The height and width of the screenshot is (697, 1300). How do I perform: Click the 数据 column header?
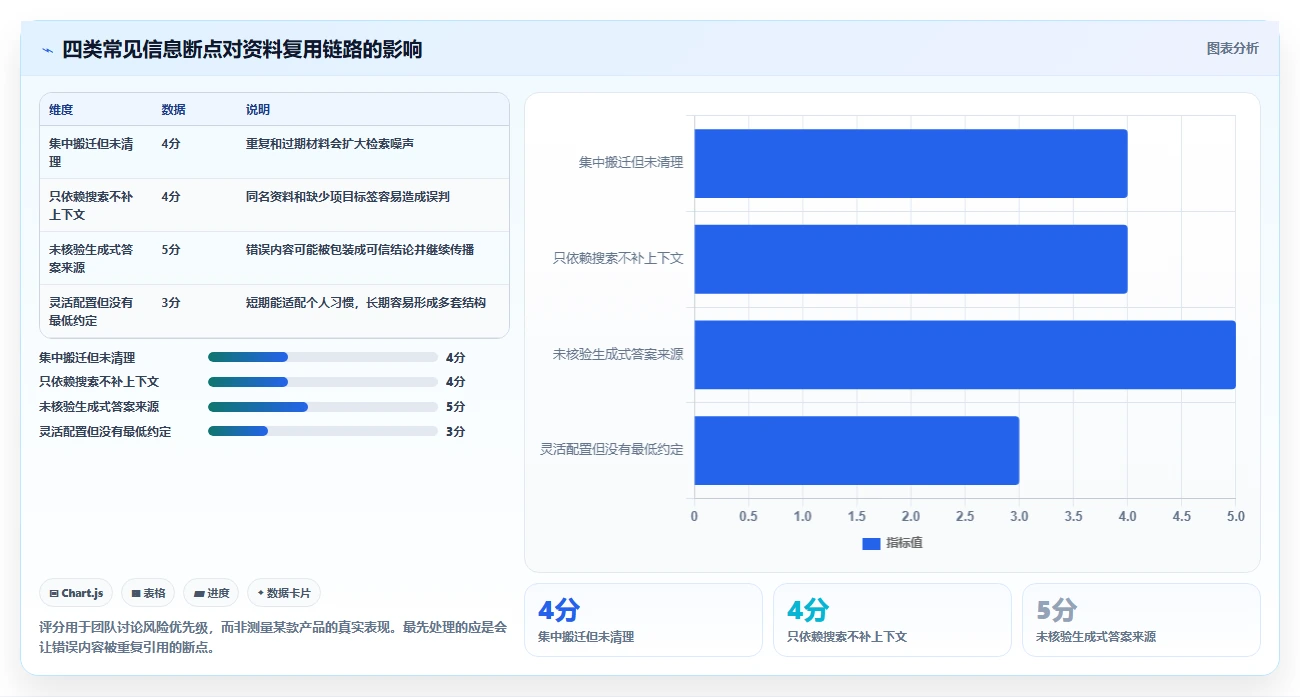coord(173,110)
